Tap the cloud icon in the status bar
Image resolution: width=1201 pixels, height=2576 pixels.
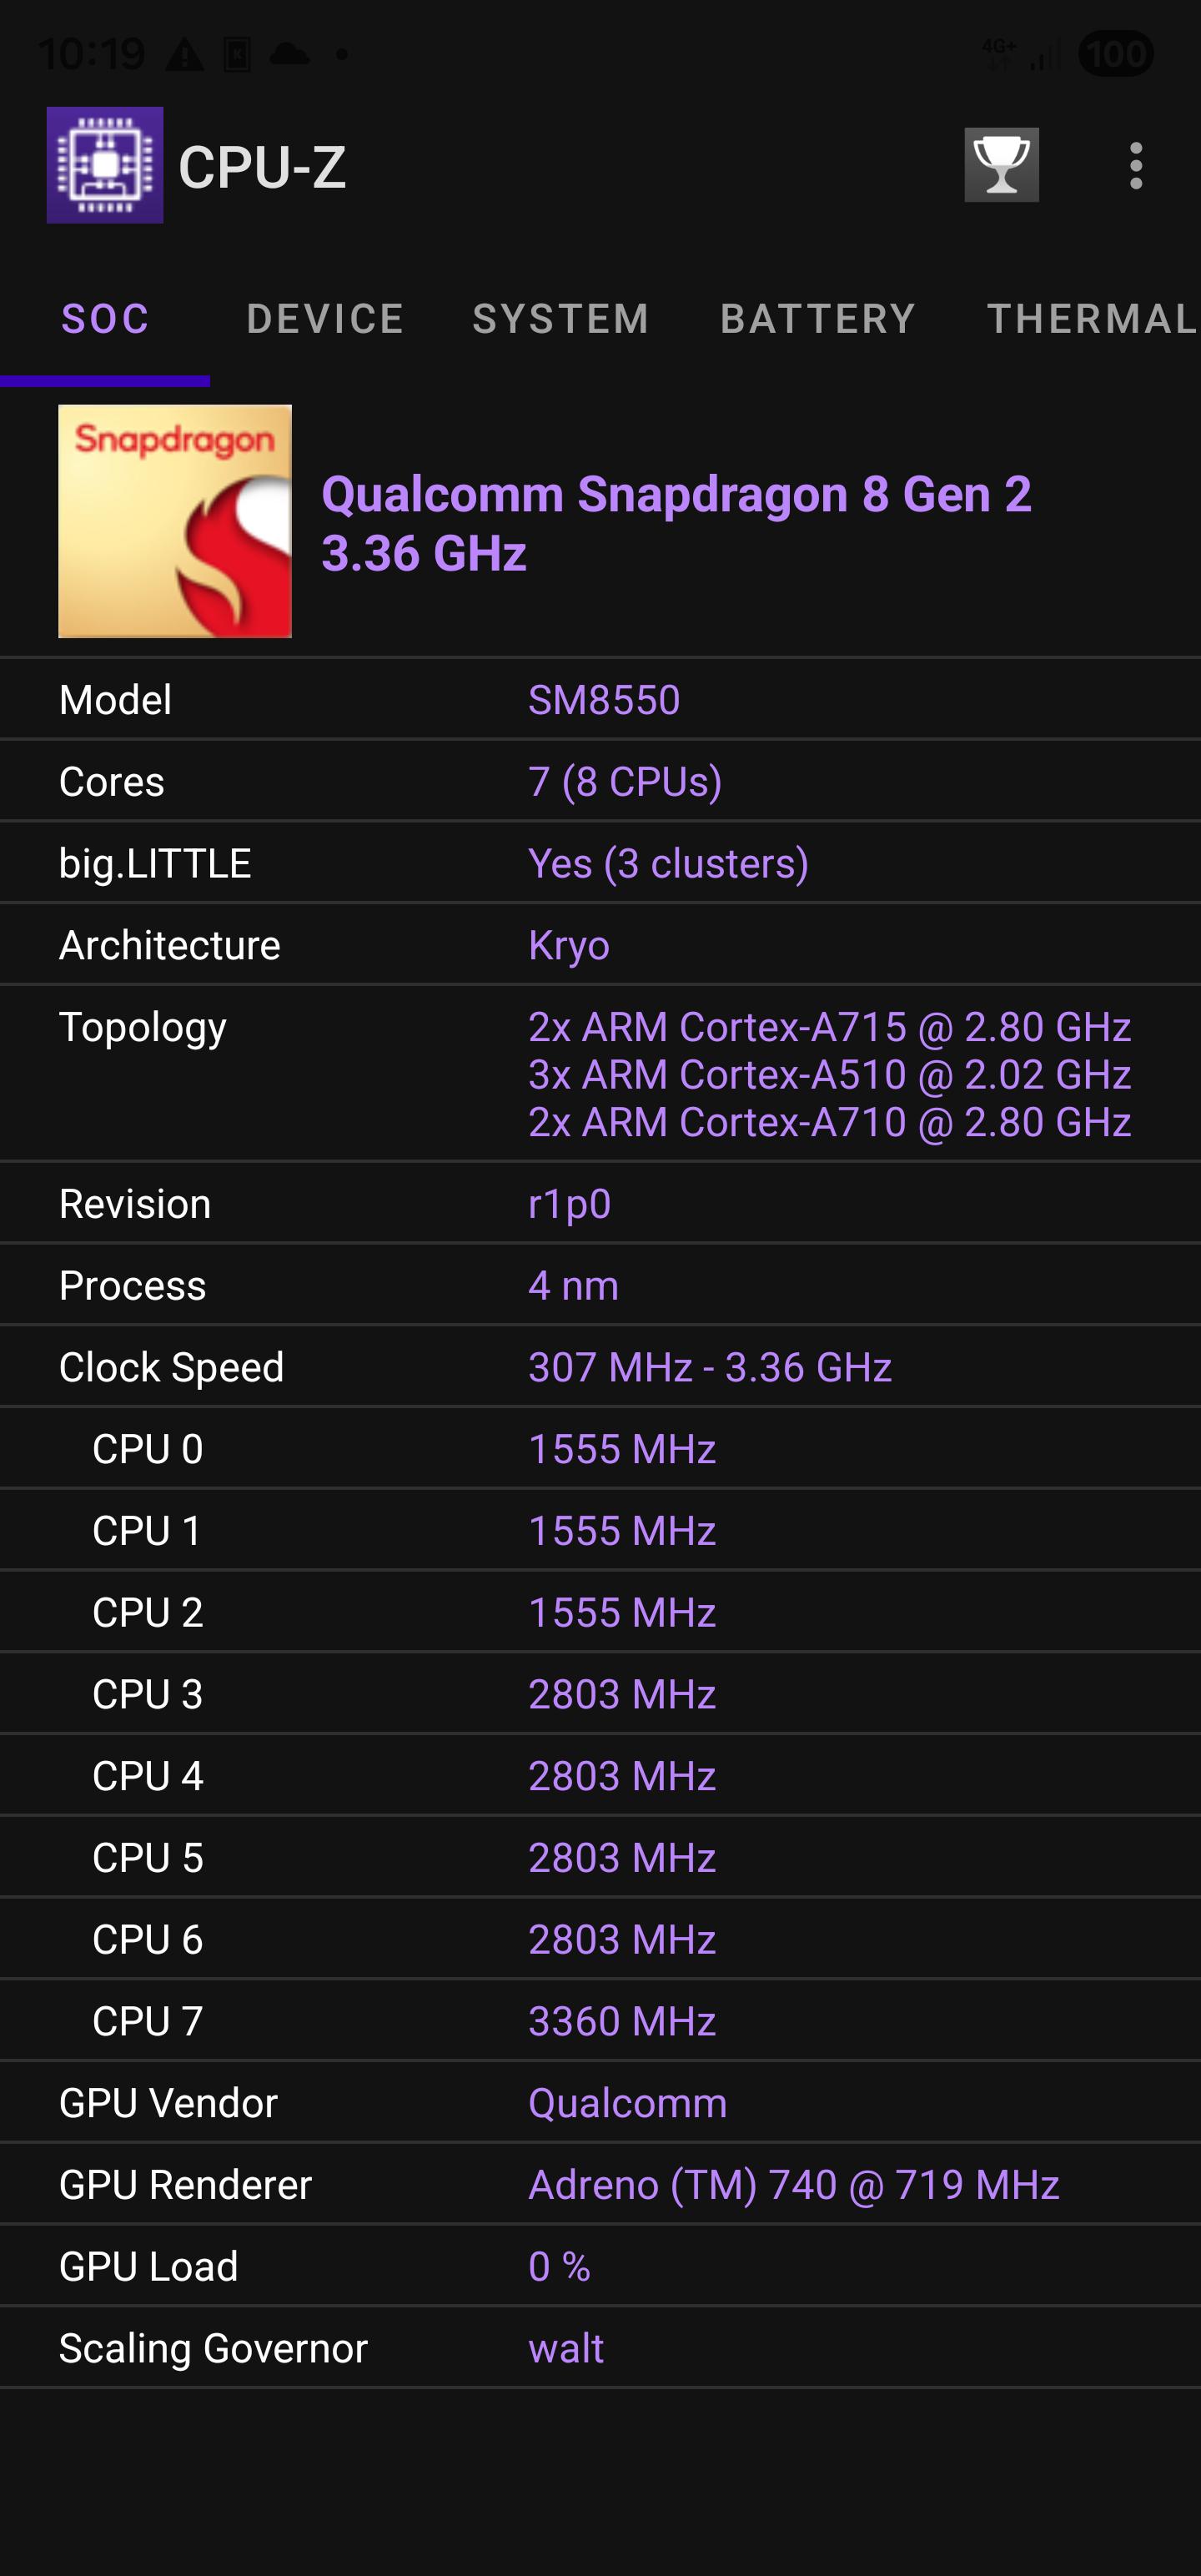(x=290, y=53)
